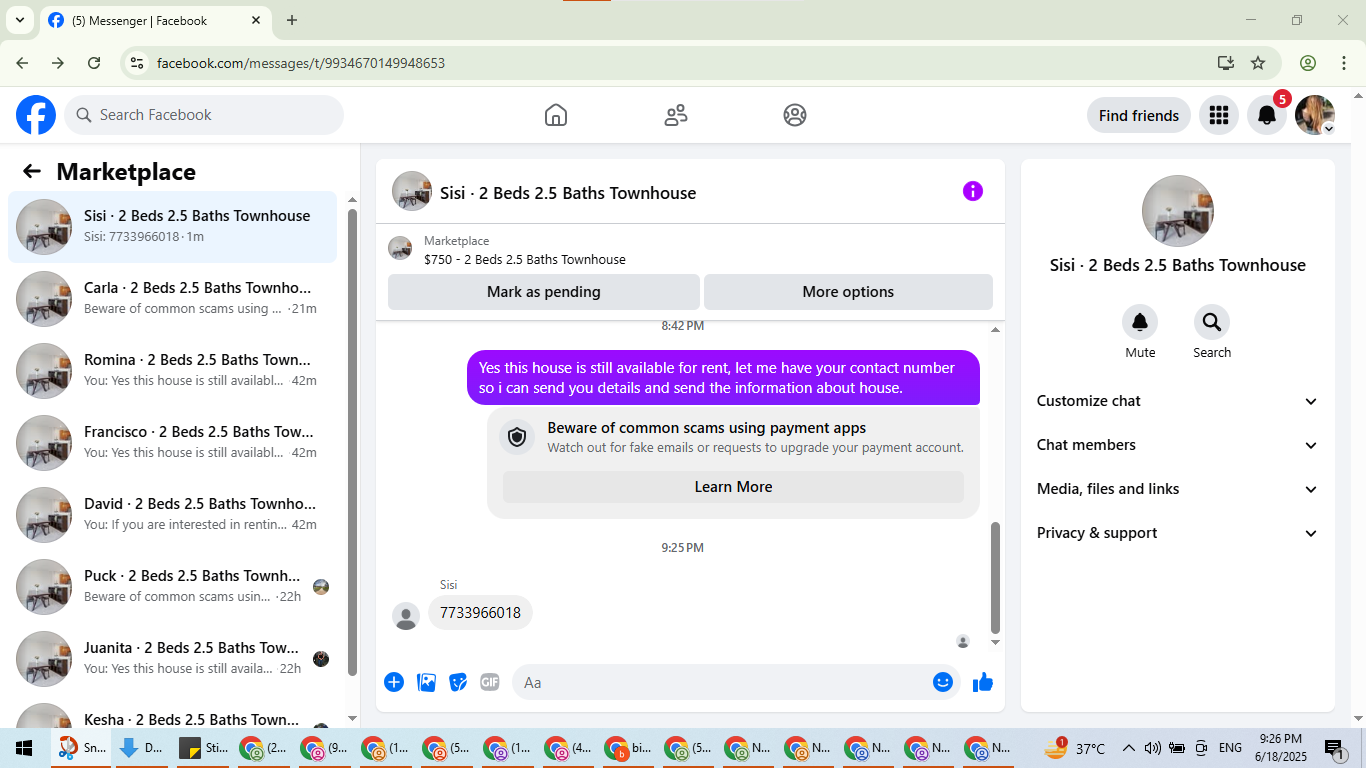The image size is (1366, 768).
Task: Open the Carla conversation in the list
Action: [172, 299]
